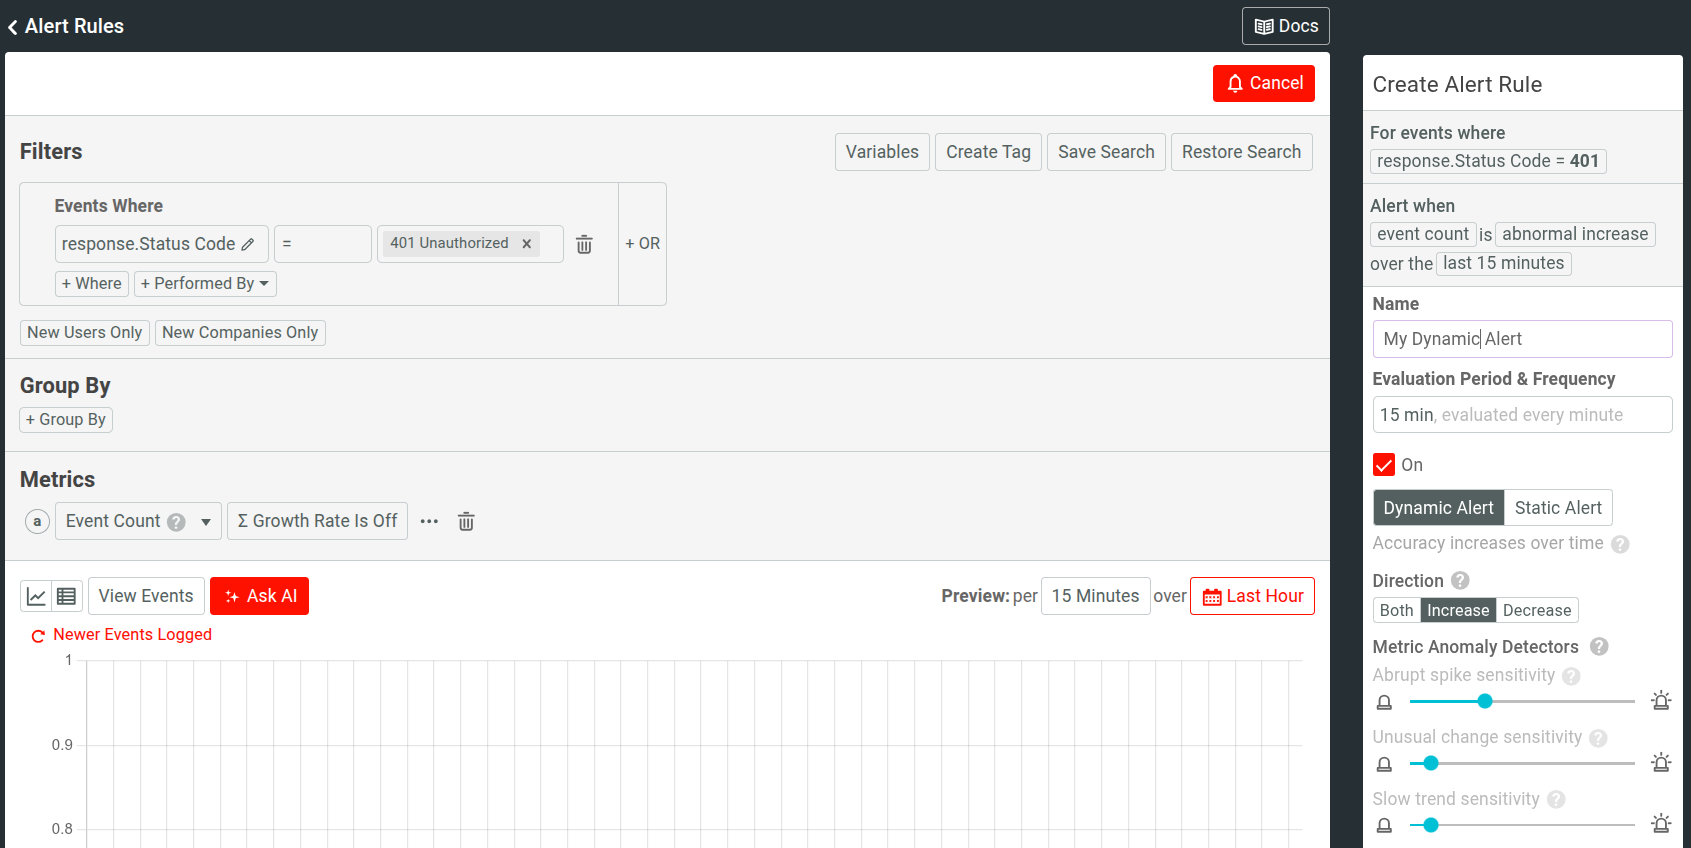Image resolution: width=1691 pixels, height=848 pixels.
Task: Switch to table view icon
Action: [67, 596]
